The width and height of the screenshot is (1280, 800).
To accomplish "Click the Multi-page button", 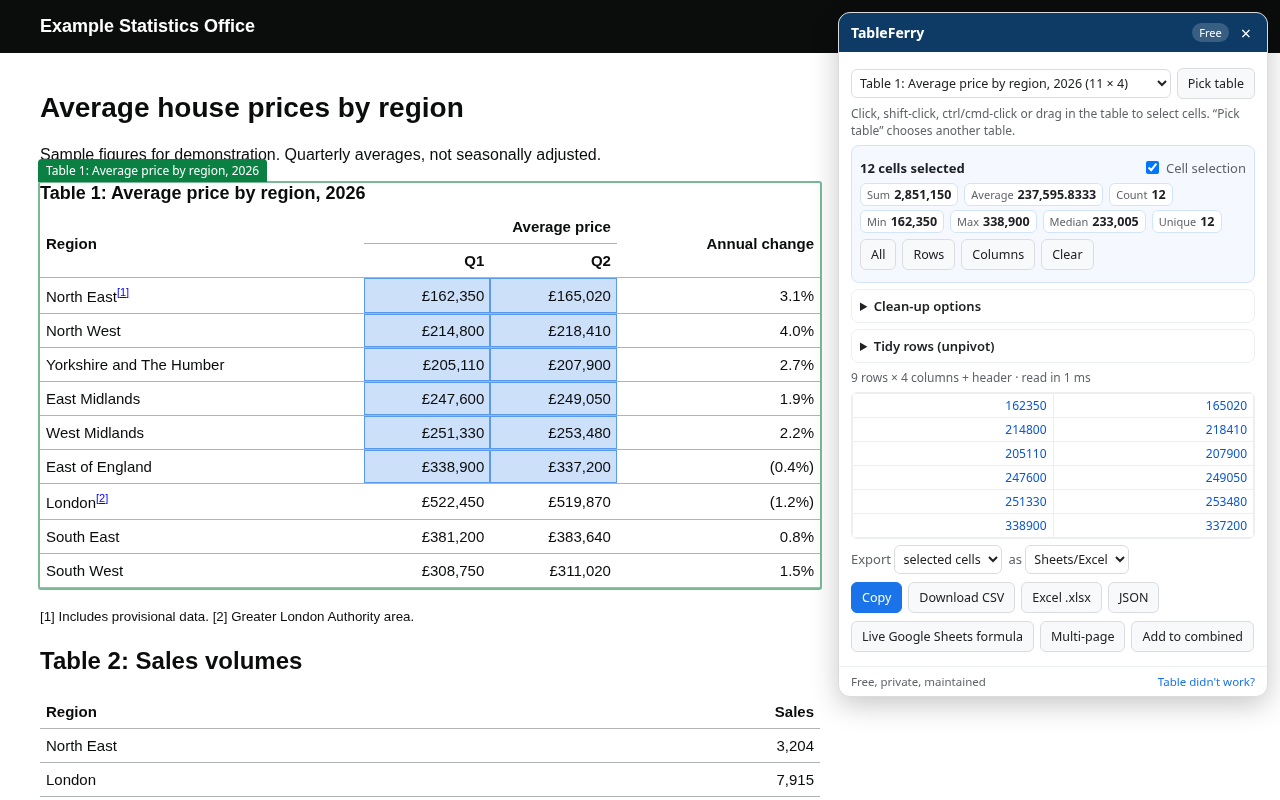I will tap(1082, 636).
